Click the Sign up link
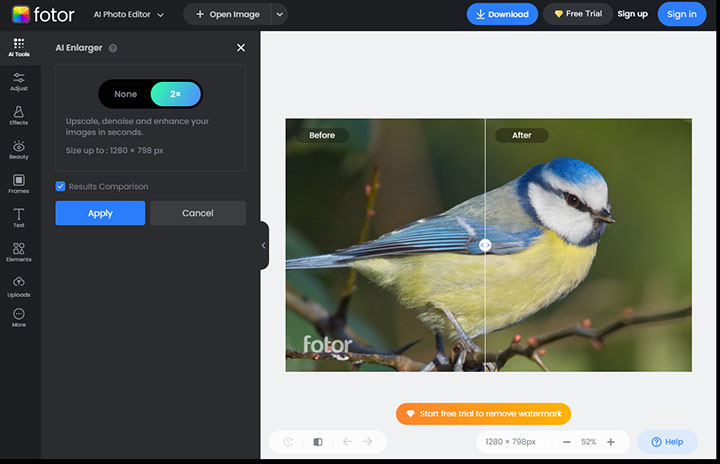The width and height of the screenshot is (720, 464). tap(632, 14)
